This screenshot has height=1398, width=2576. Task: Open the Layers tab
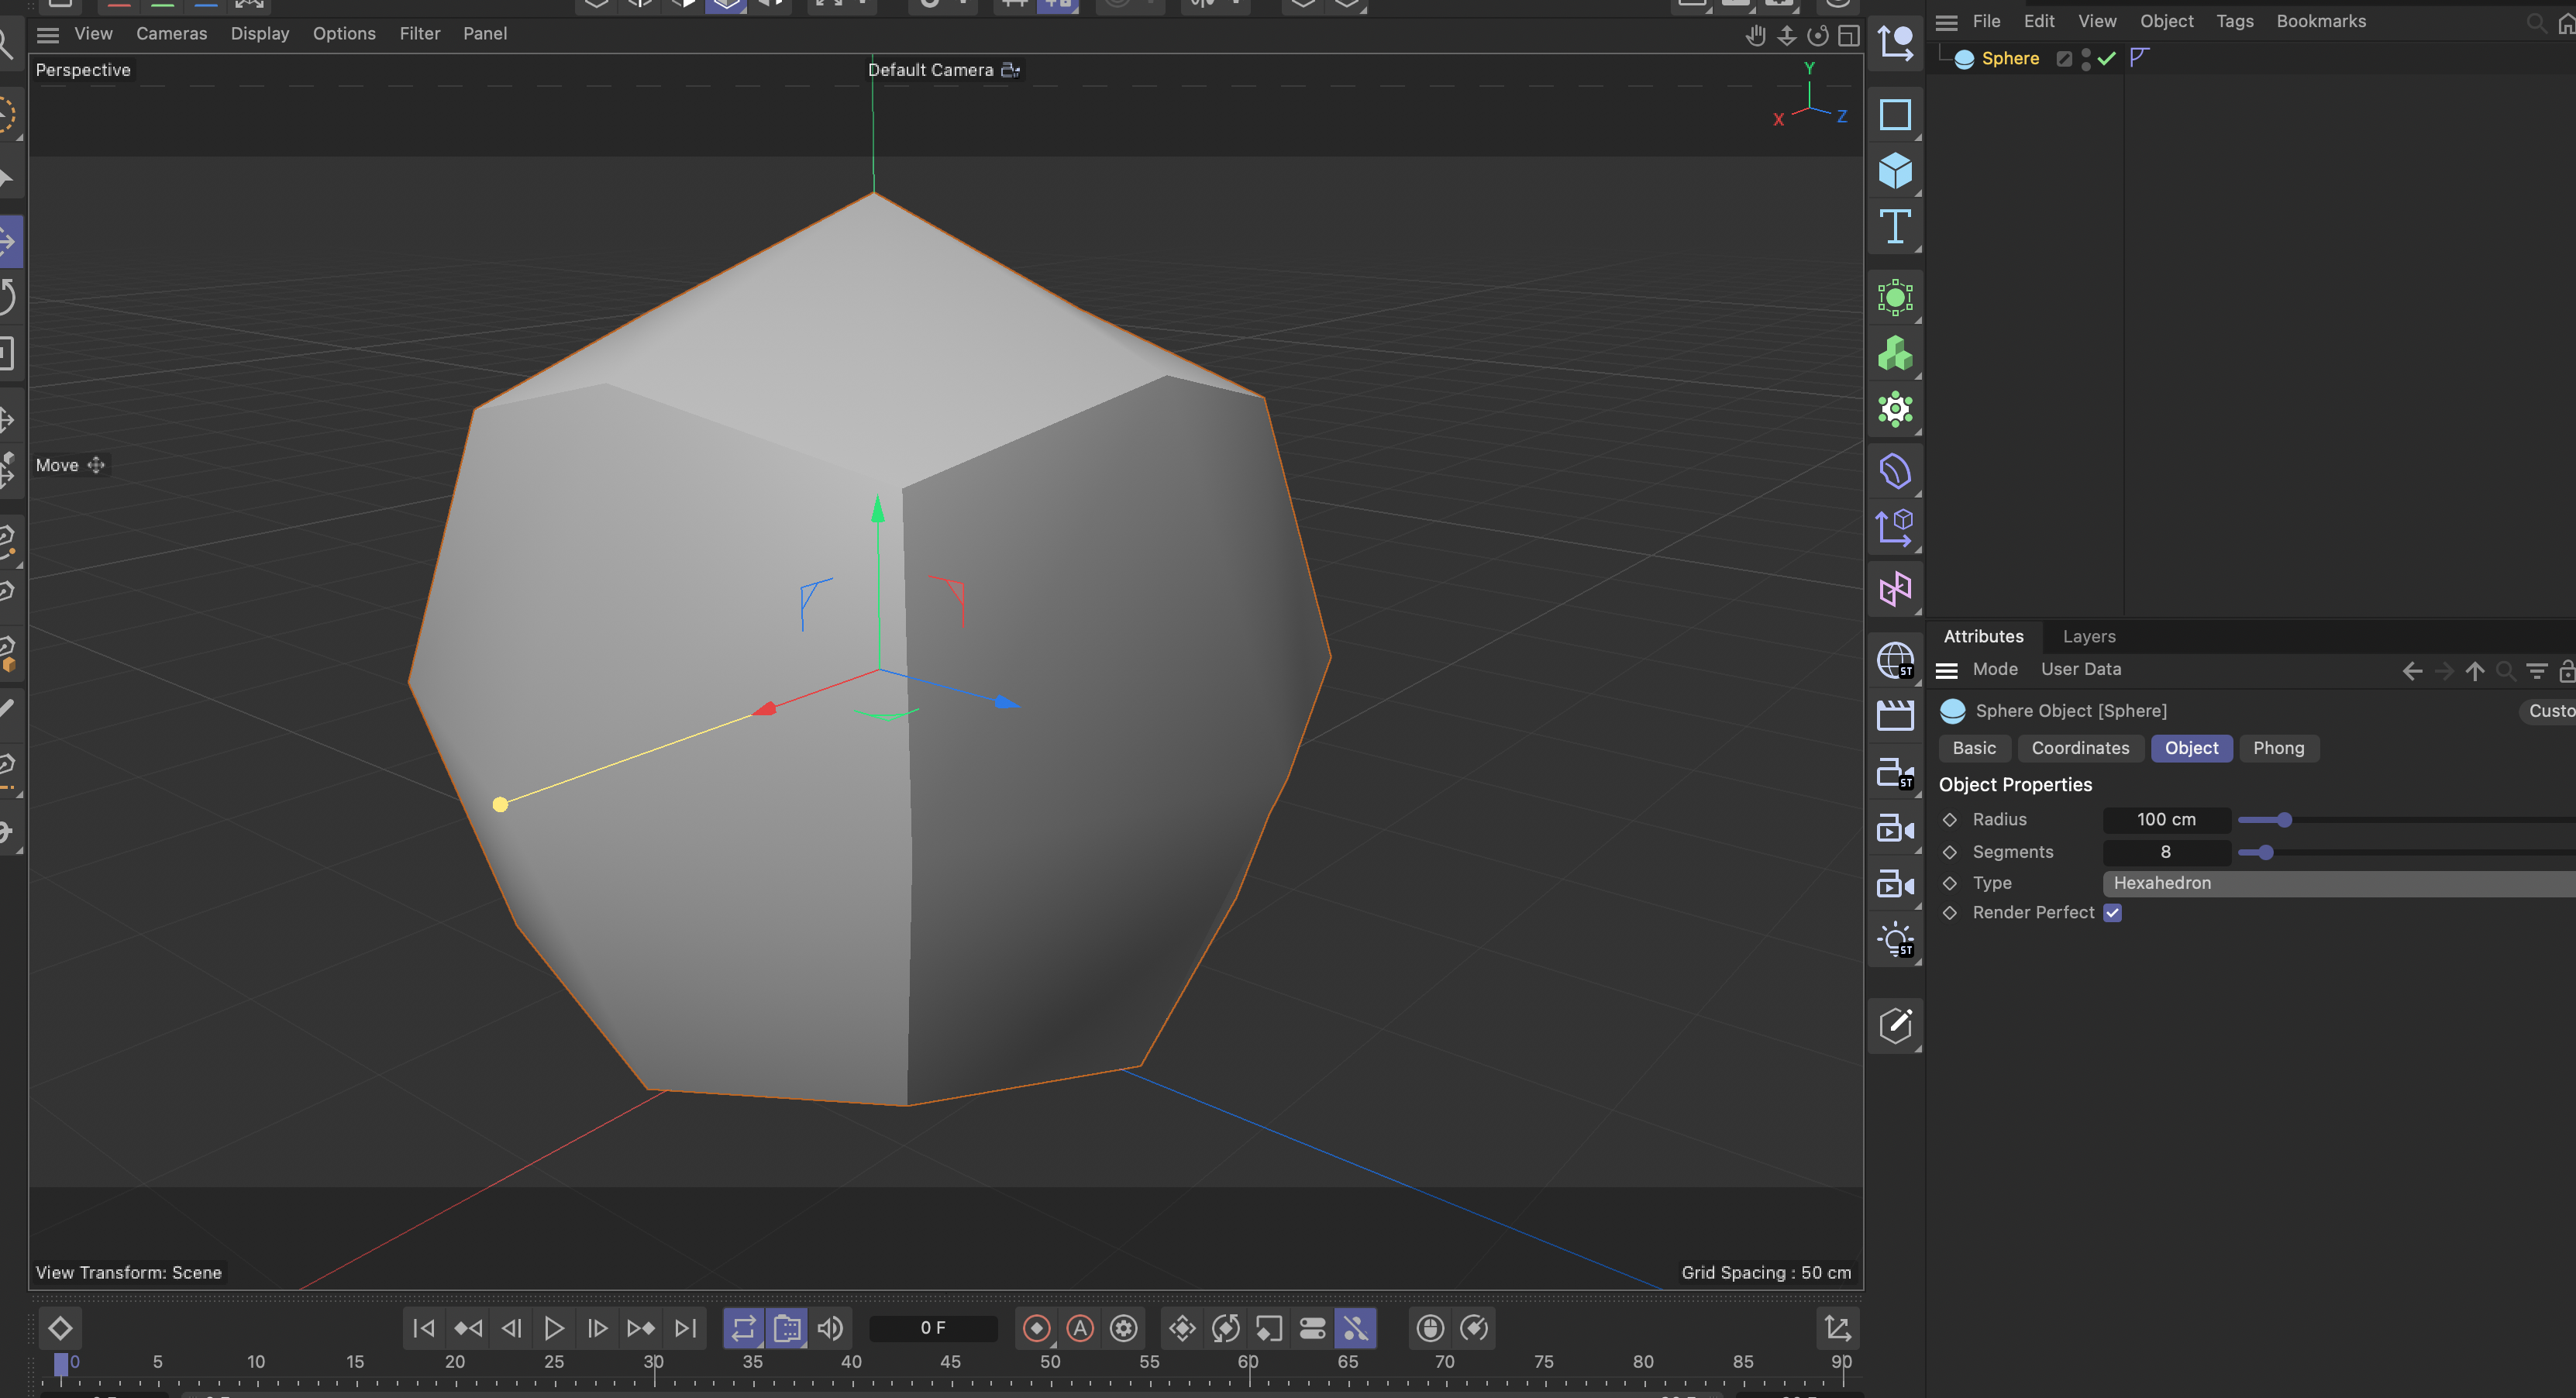click(x=2088, y=636)
